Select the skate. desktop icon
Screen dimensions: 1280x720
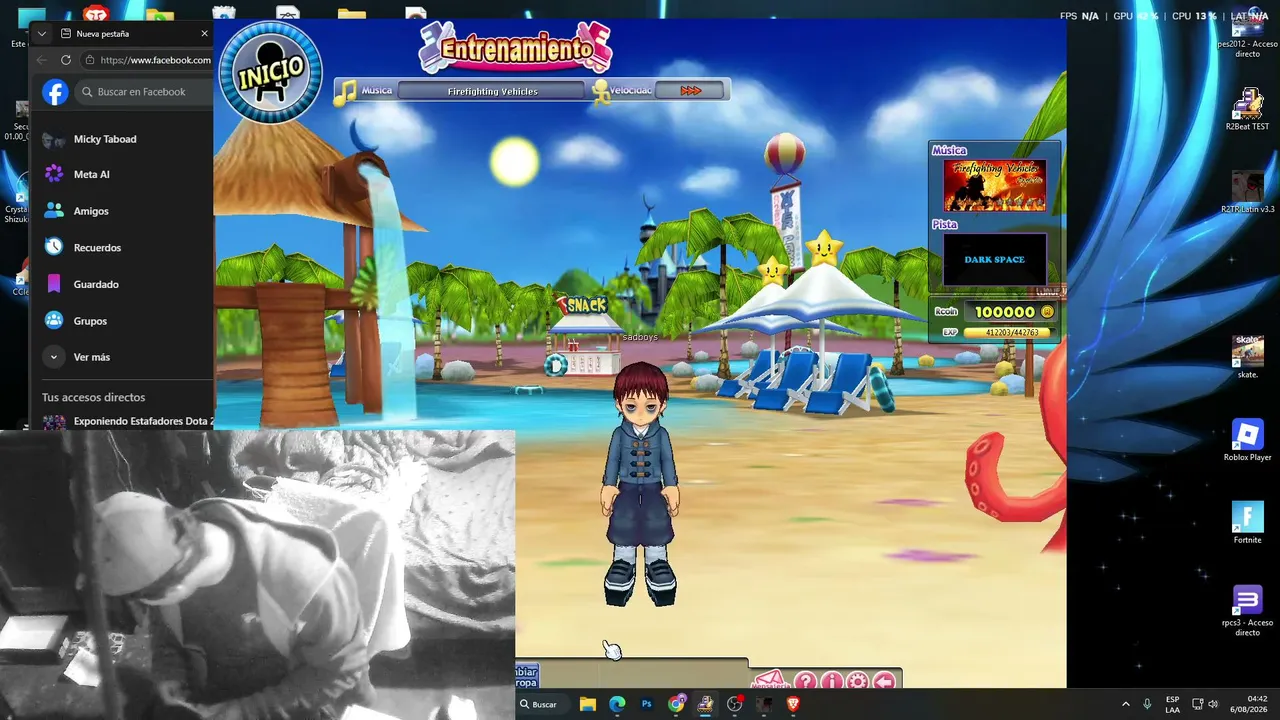pyautogui.click(x=1247, y=357)
